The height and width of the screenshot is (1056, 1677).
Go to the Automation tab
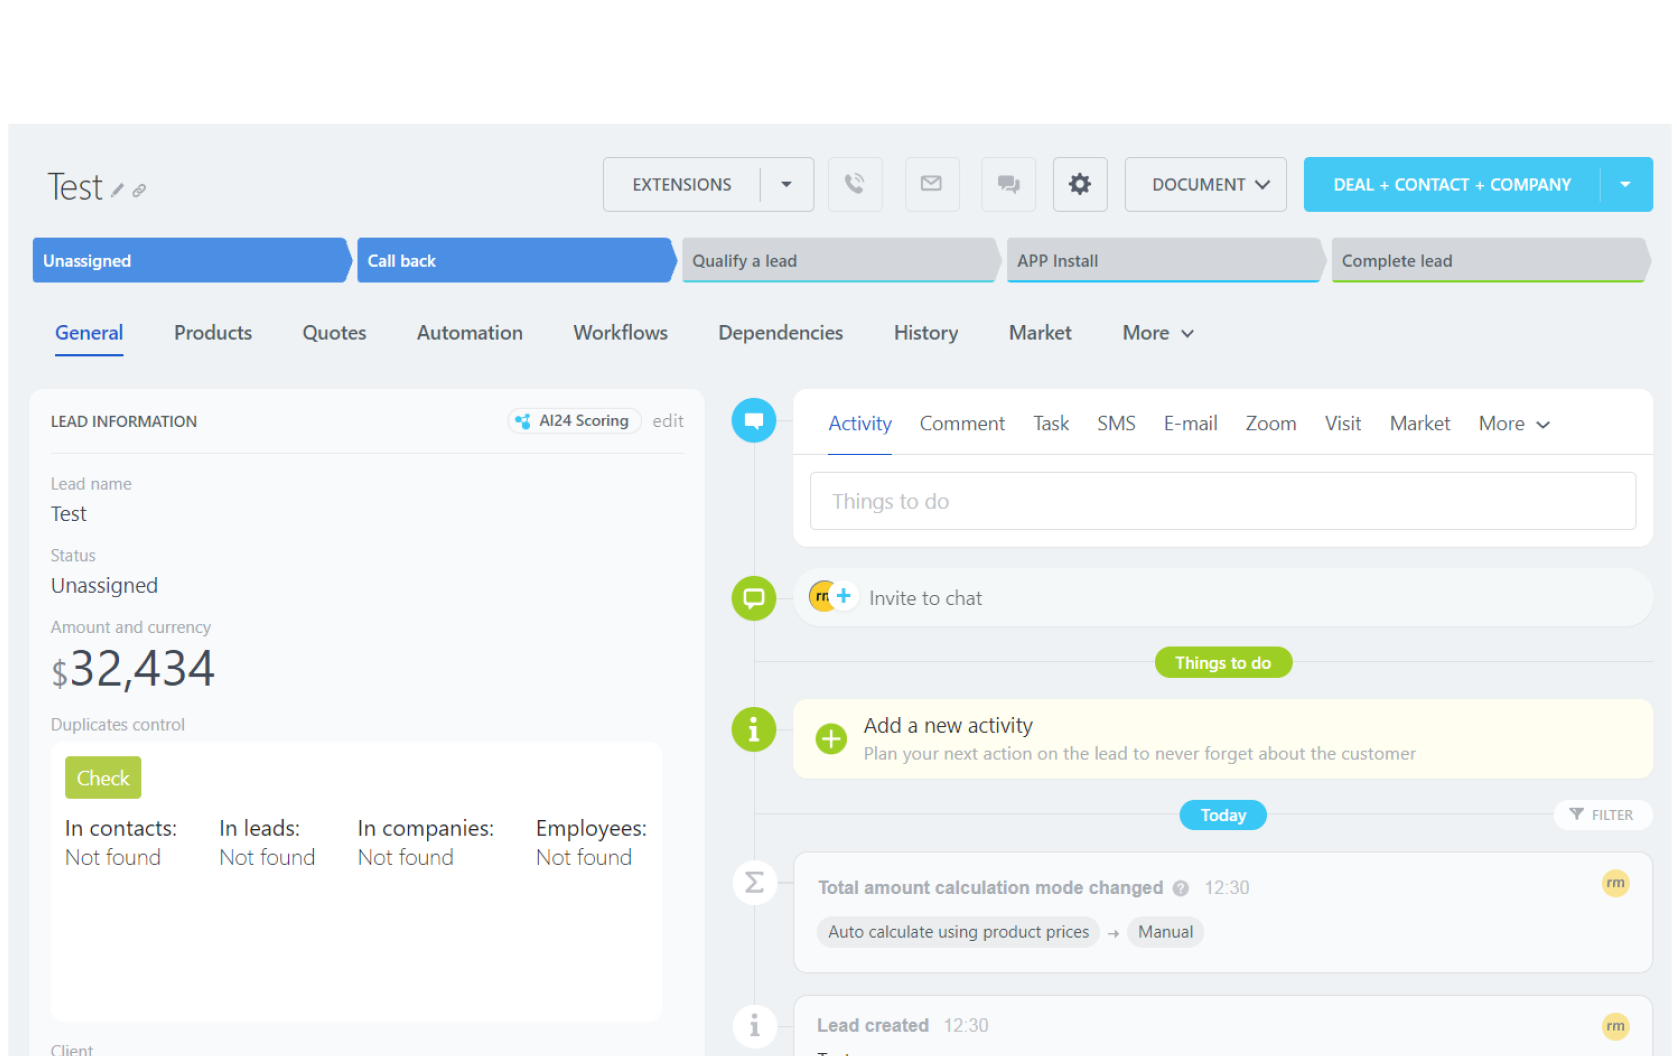[x=470, y=333]
